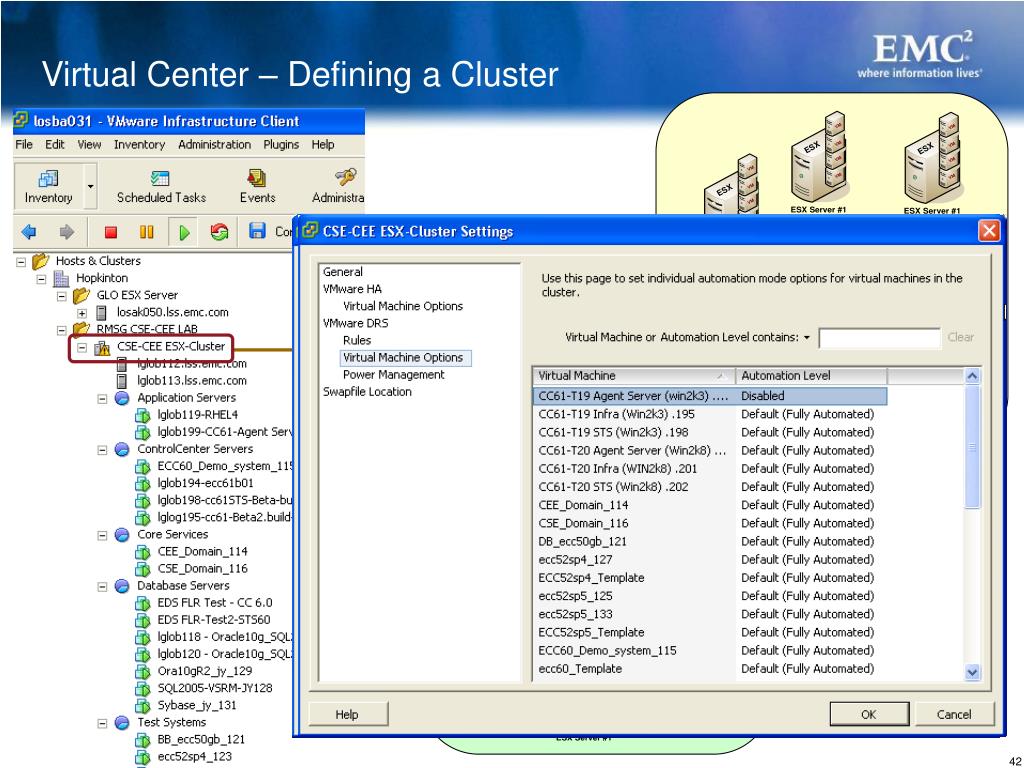Open the Swapfile Location page

367,392
